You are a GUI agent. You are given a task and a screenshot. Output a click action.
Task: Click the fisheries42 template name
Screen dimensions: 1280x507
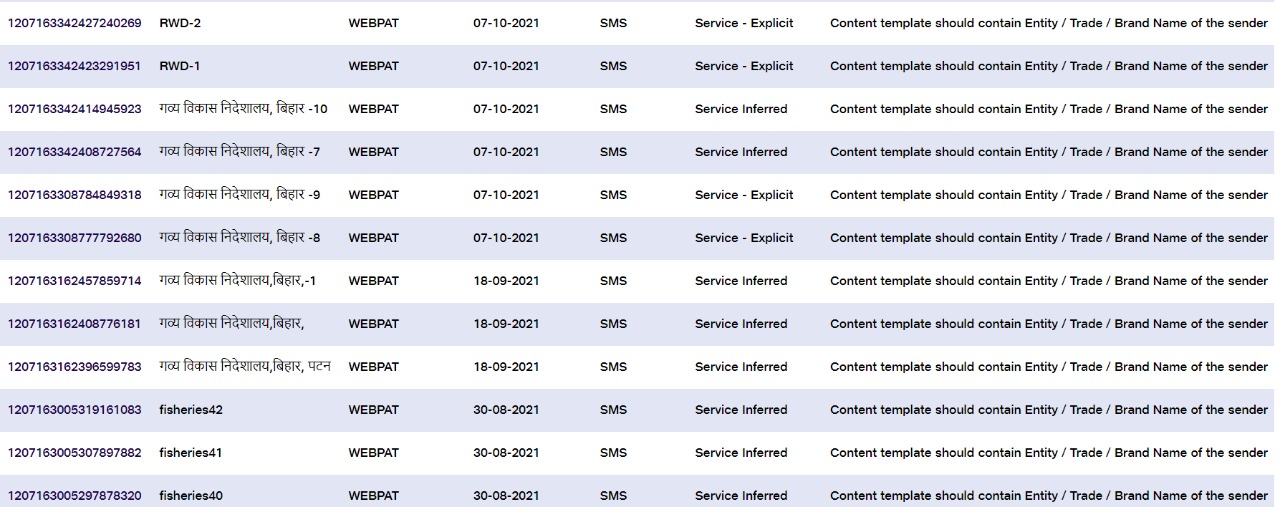191,410
